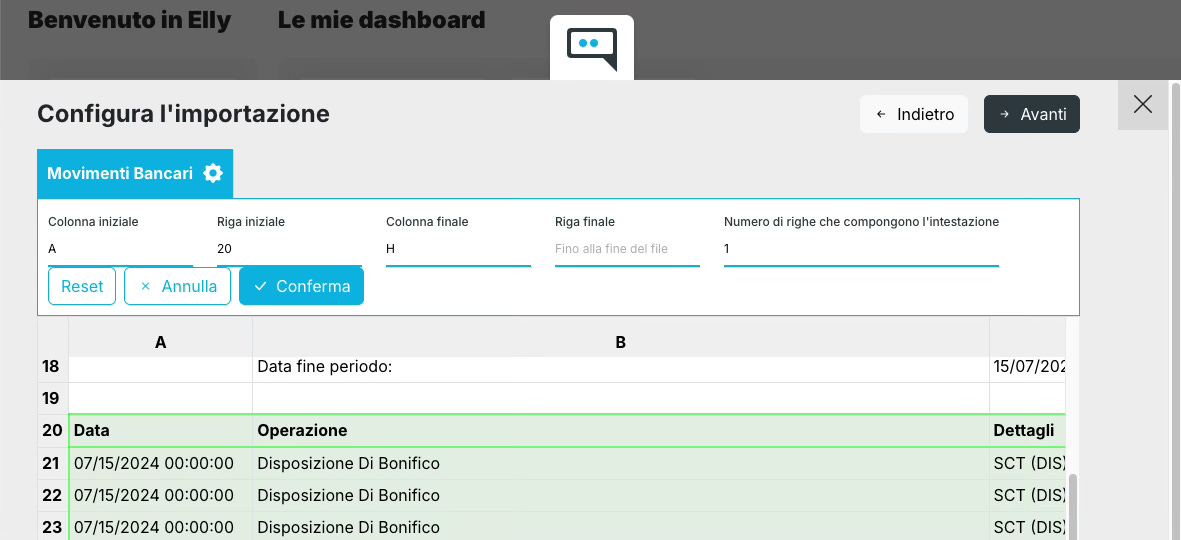Click the Reset button

pos(82,286)
